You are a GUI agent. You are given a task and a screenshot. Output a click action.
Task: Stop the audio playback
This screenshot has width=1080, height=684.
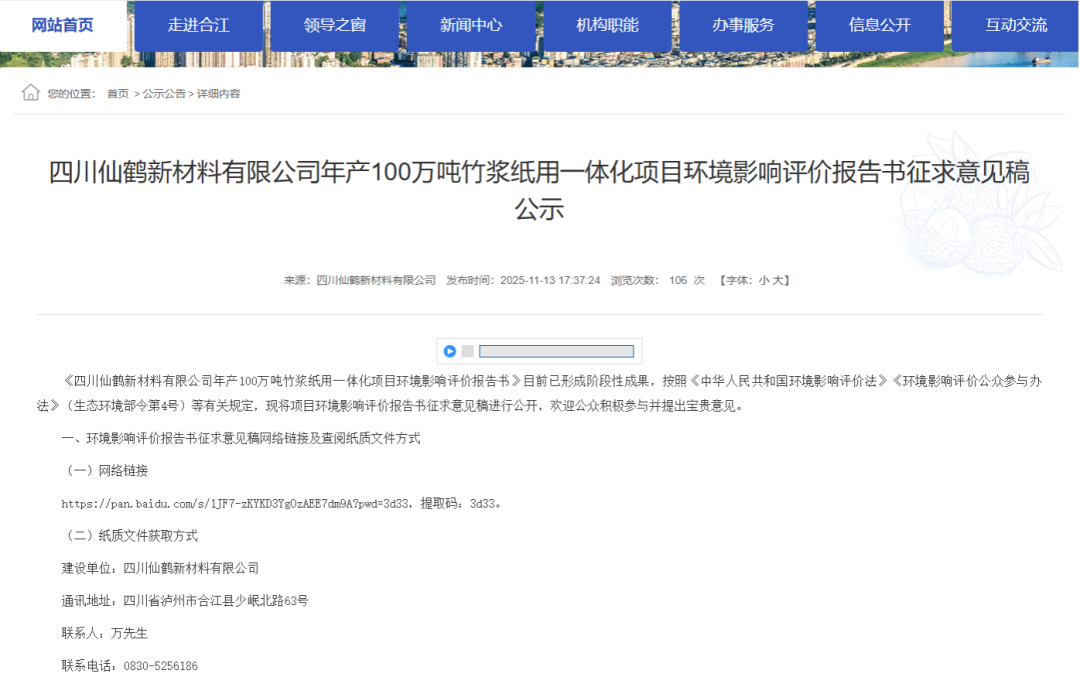click(467, 351)
